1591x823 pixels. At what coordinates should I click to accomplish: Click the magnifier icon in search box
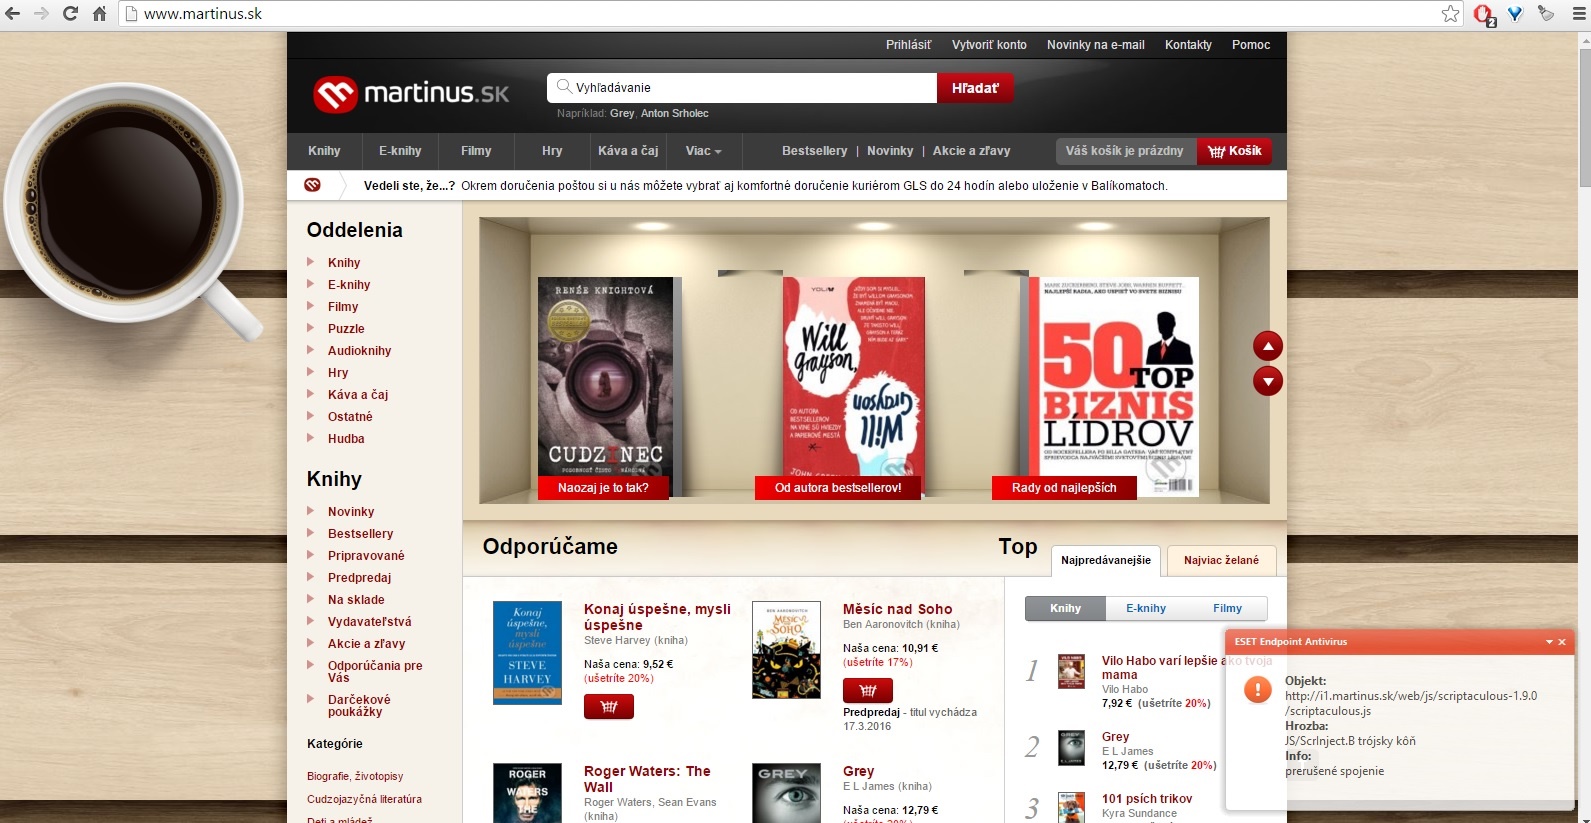564,87
